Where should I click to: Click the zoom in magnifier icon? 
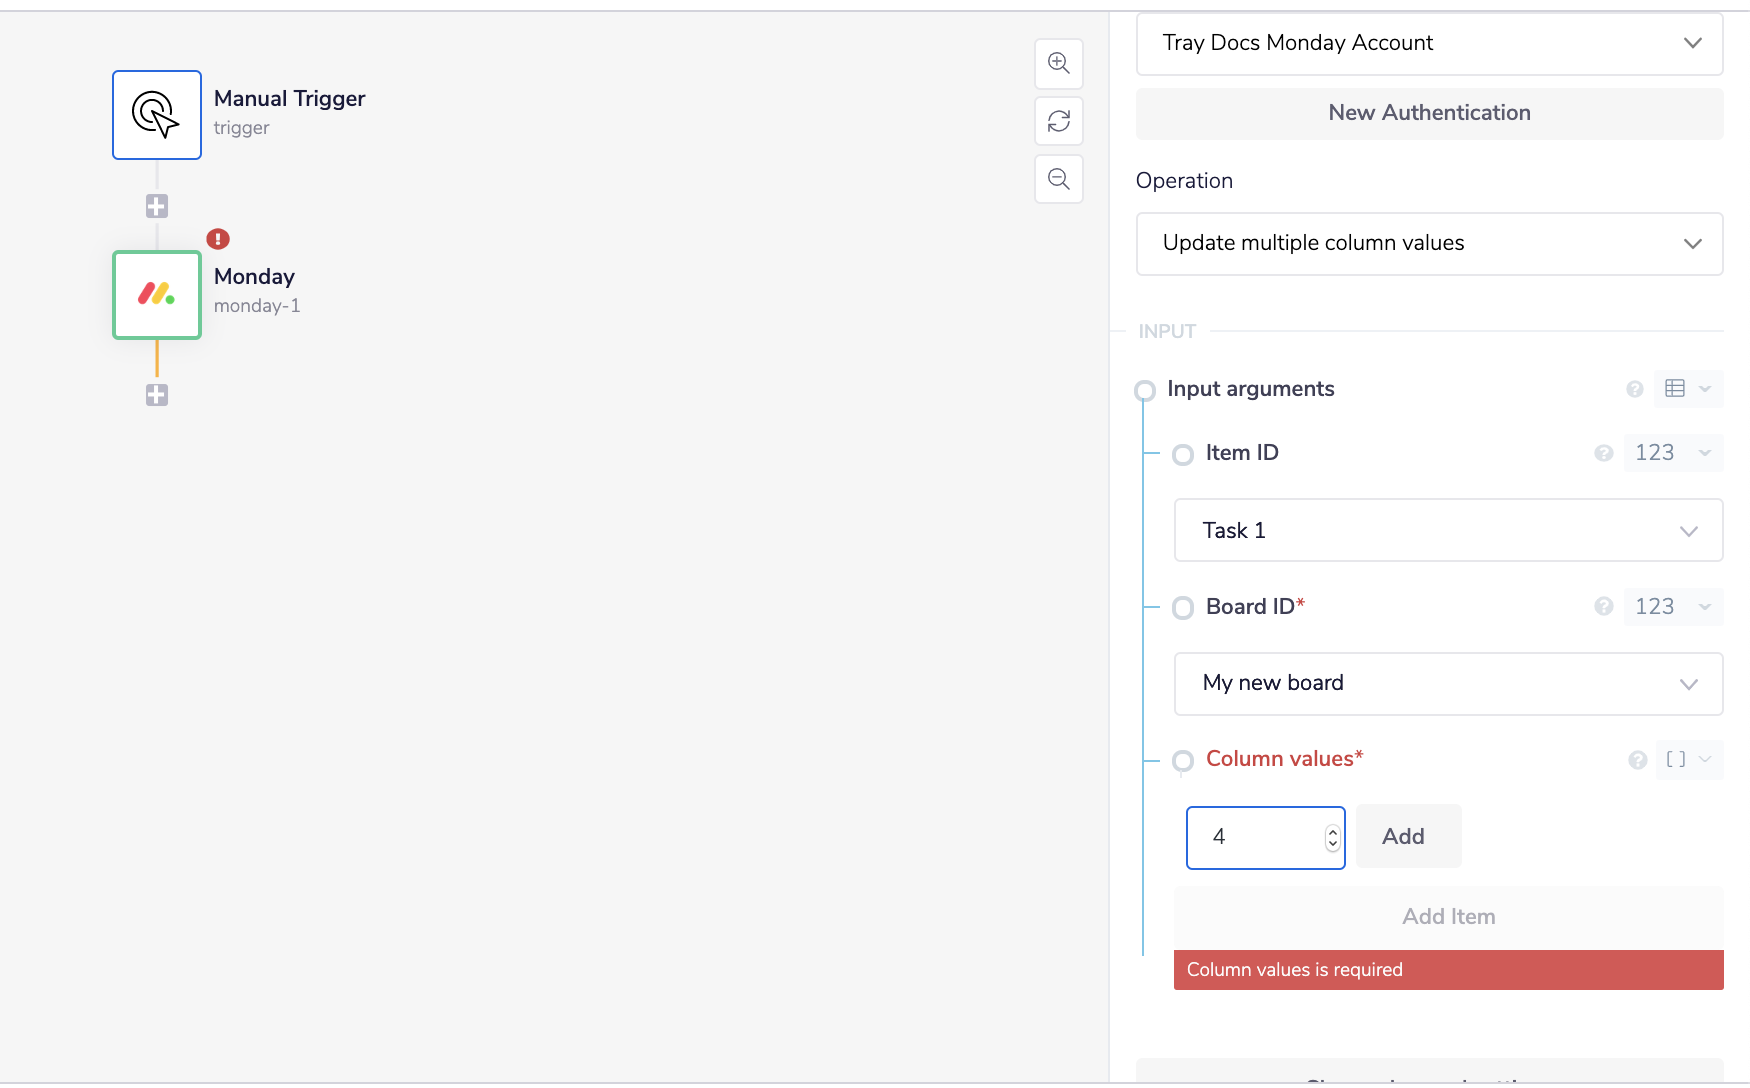click(x=1058, y=63)
